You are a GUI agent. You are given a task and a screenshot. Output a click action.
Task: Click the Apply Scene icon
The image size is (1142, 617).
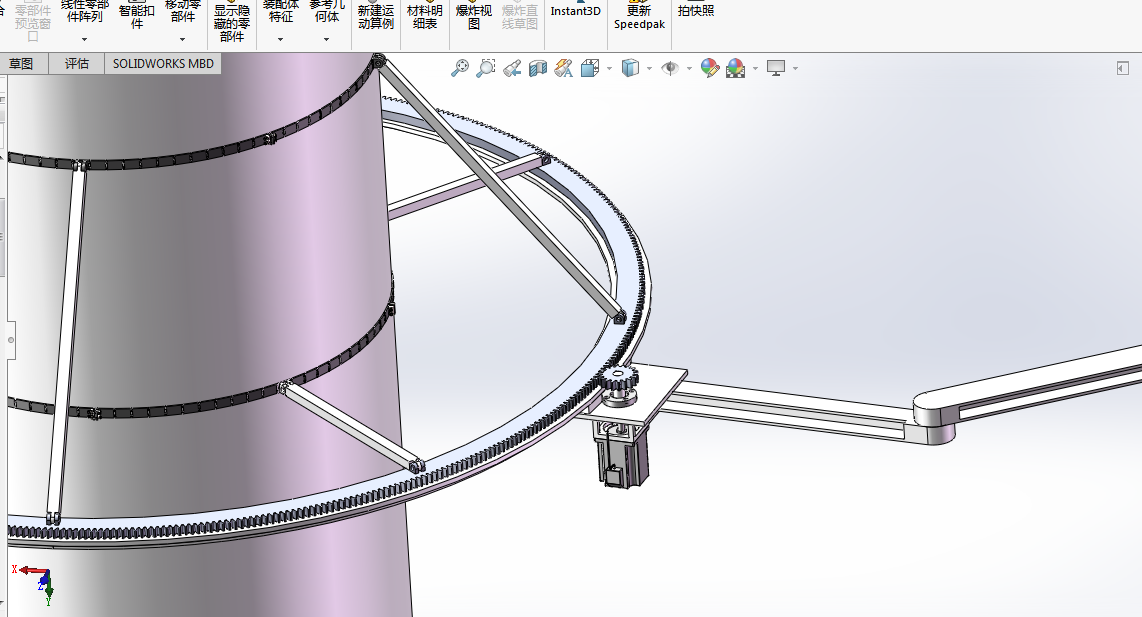coord(735,68)
